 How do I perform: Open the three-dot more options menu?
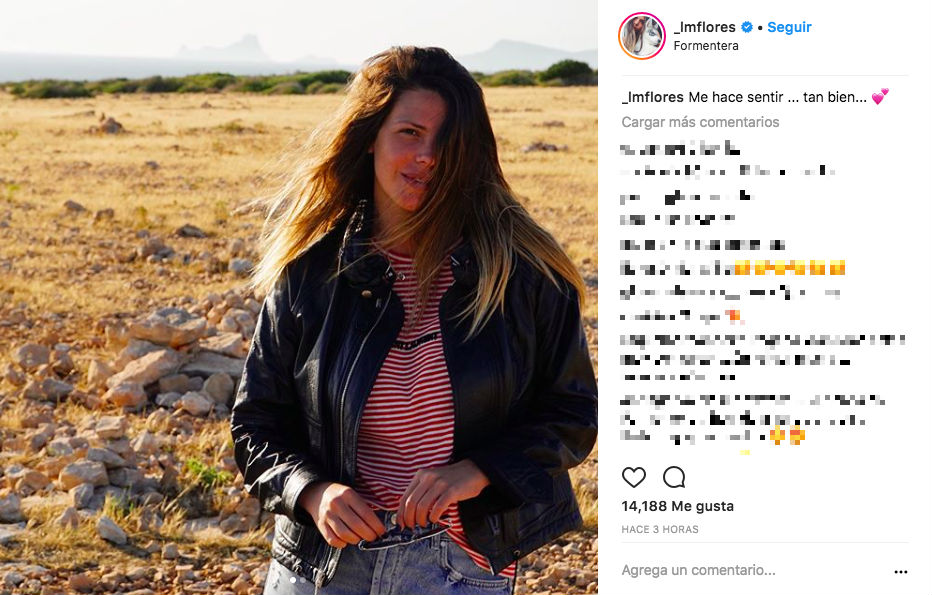pos(900,571)
